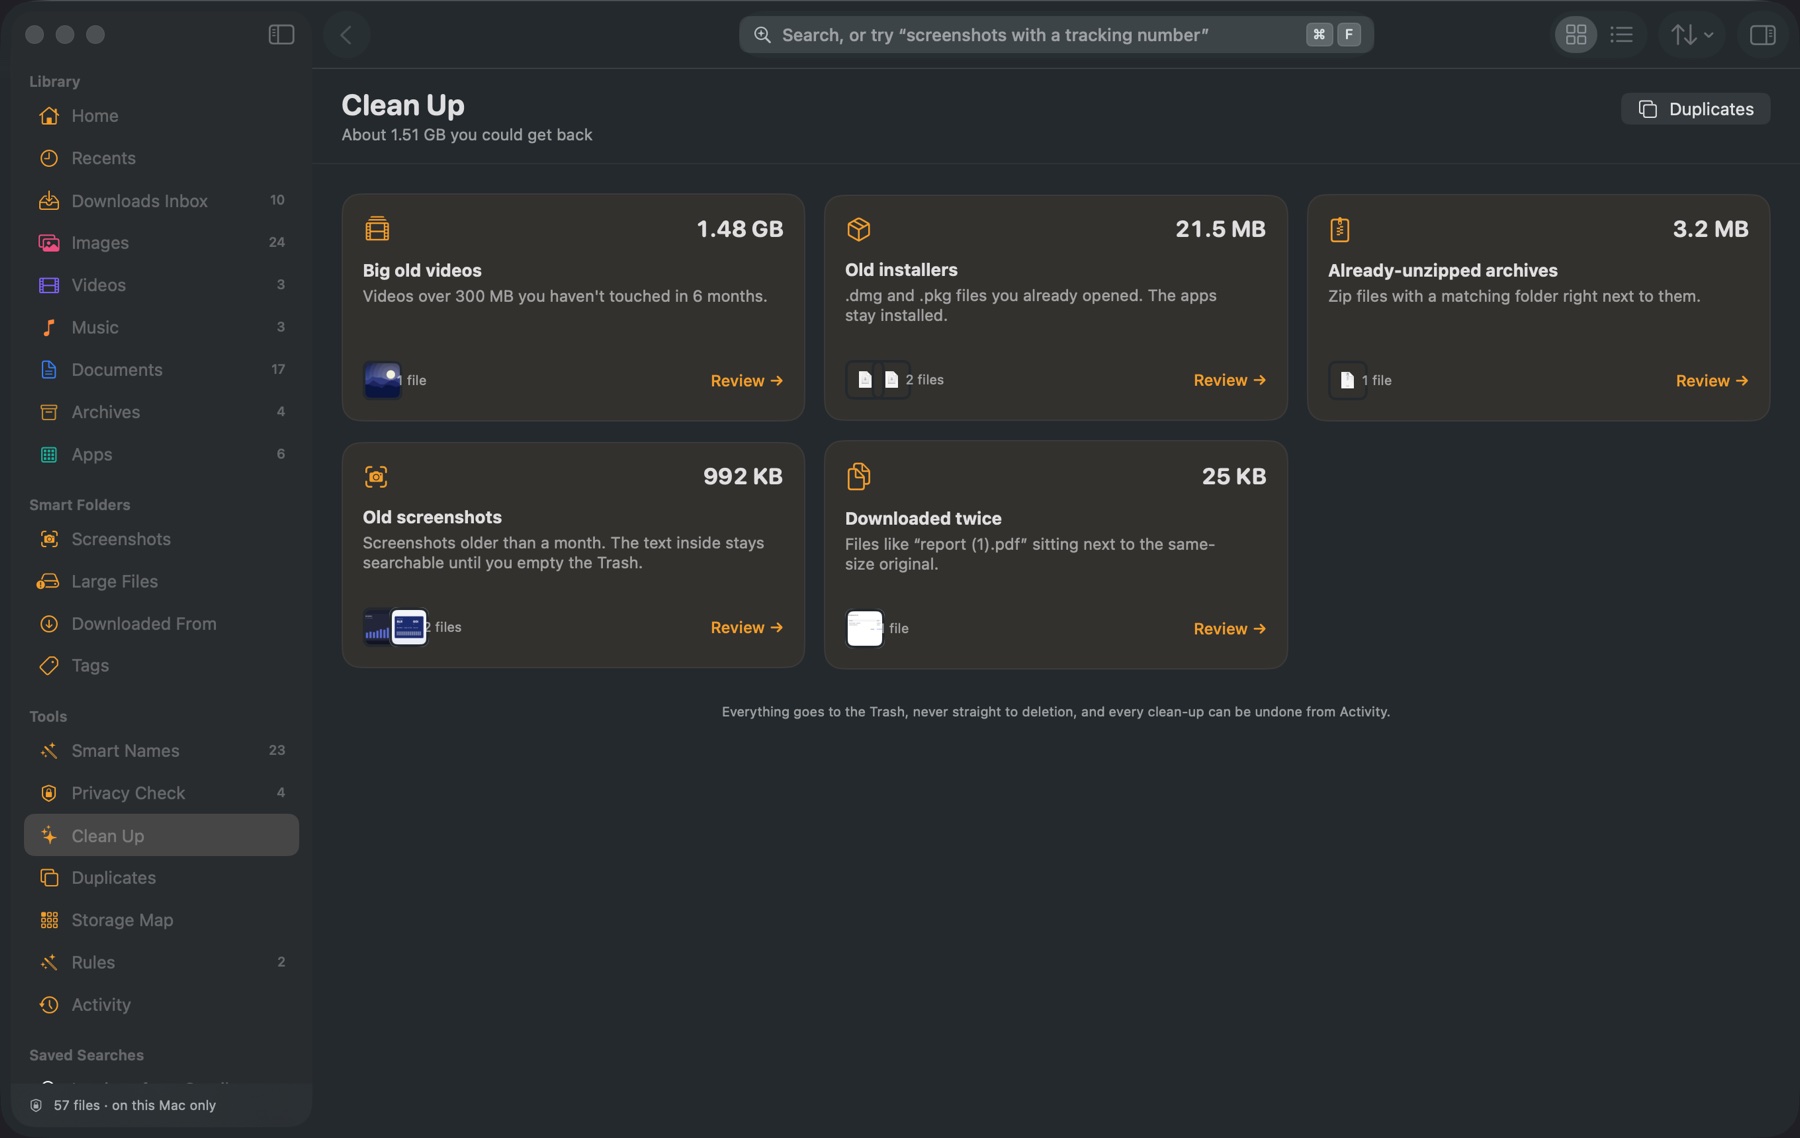Switch to list view
Image resolution: width=1800 pixels, height=1138 pixels.
click(1622, 35)
